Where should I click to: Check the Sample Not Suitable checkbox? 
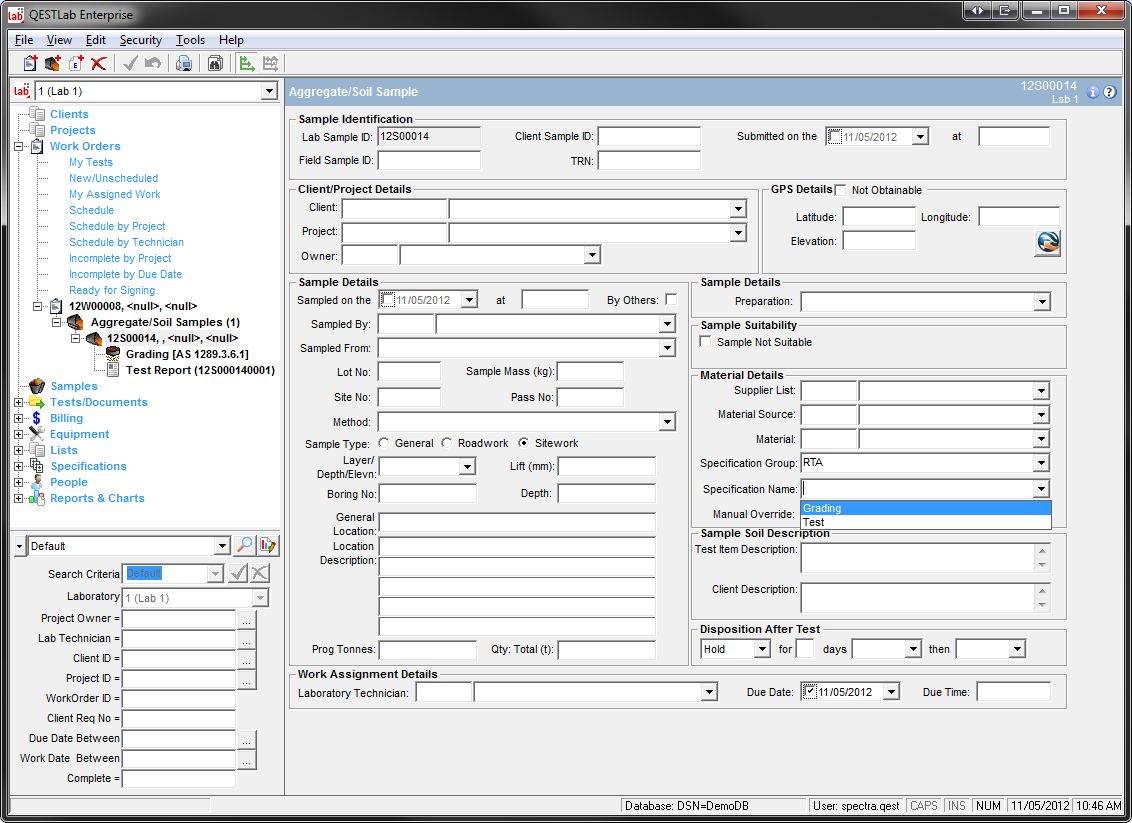706,342
